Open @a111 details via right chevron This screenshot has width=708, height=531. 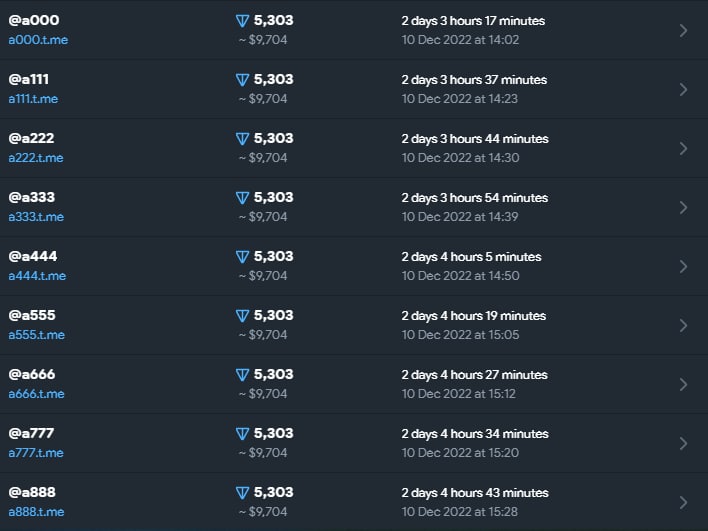pyautogui.click(x=683, y=89)
